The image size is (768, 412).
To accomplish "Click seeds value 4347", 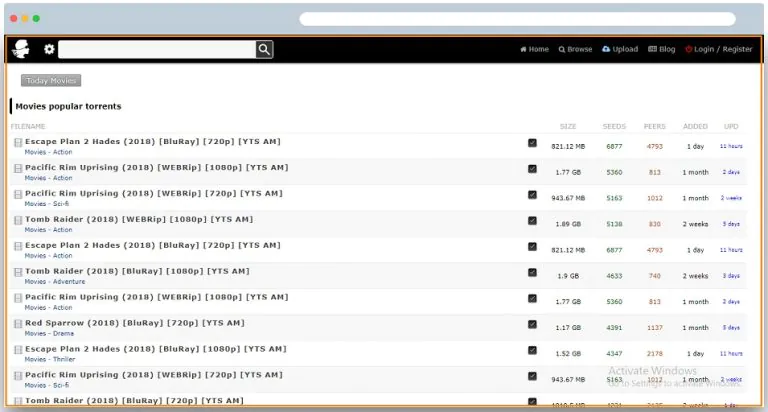I will [614, 354].
